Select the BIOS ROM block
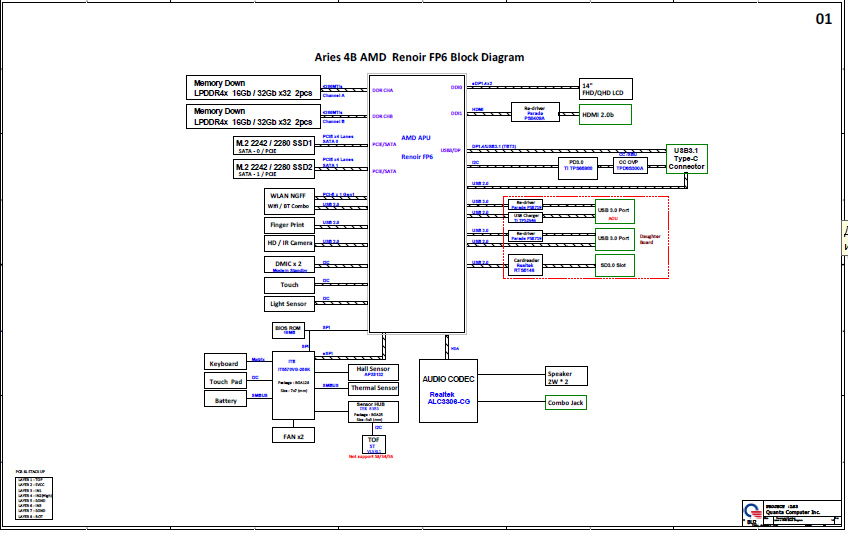This screenshot has height=534, width=848. point(288,330)
